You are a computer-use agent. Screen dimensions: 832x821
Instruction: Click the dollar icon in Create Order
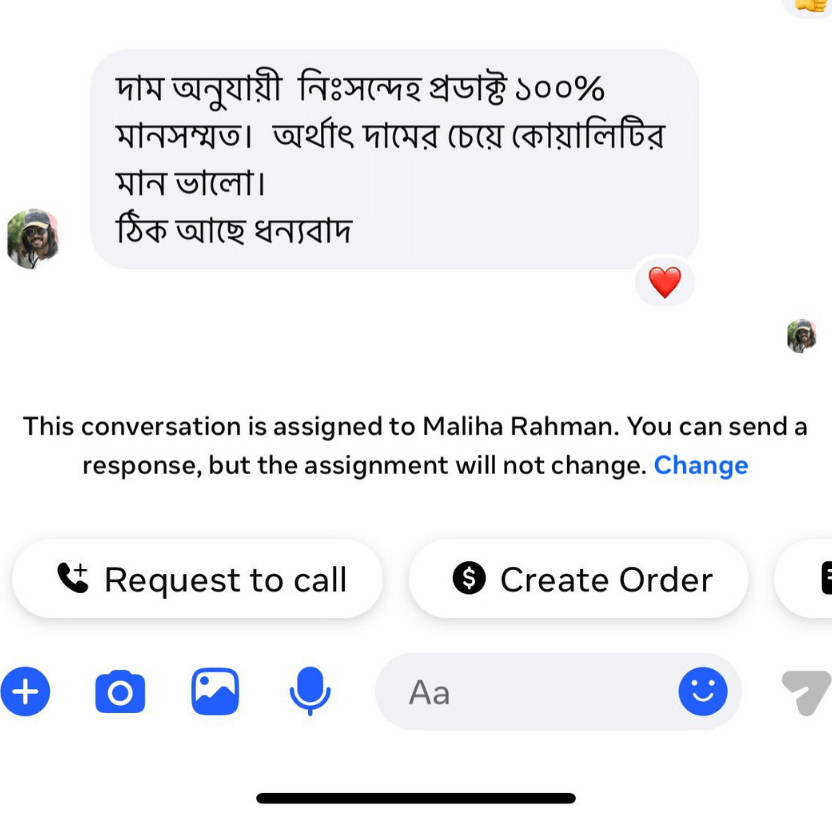[469, 577]
